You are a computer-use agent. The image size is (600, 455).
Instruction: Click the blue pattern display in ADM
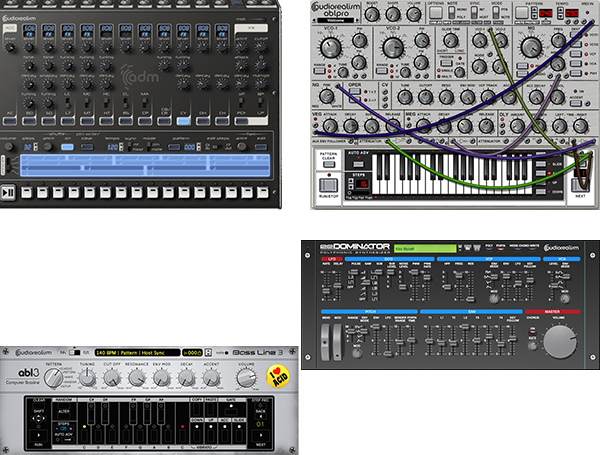point(145,165)
